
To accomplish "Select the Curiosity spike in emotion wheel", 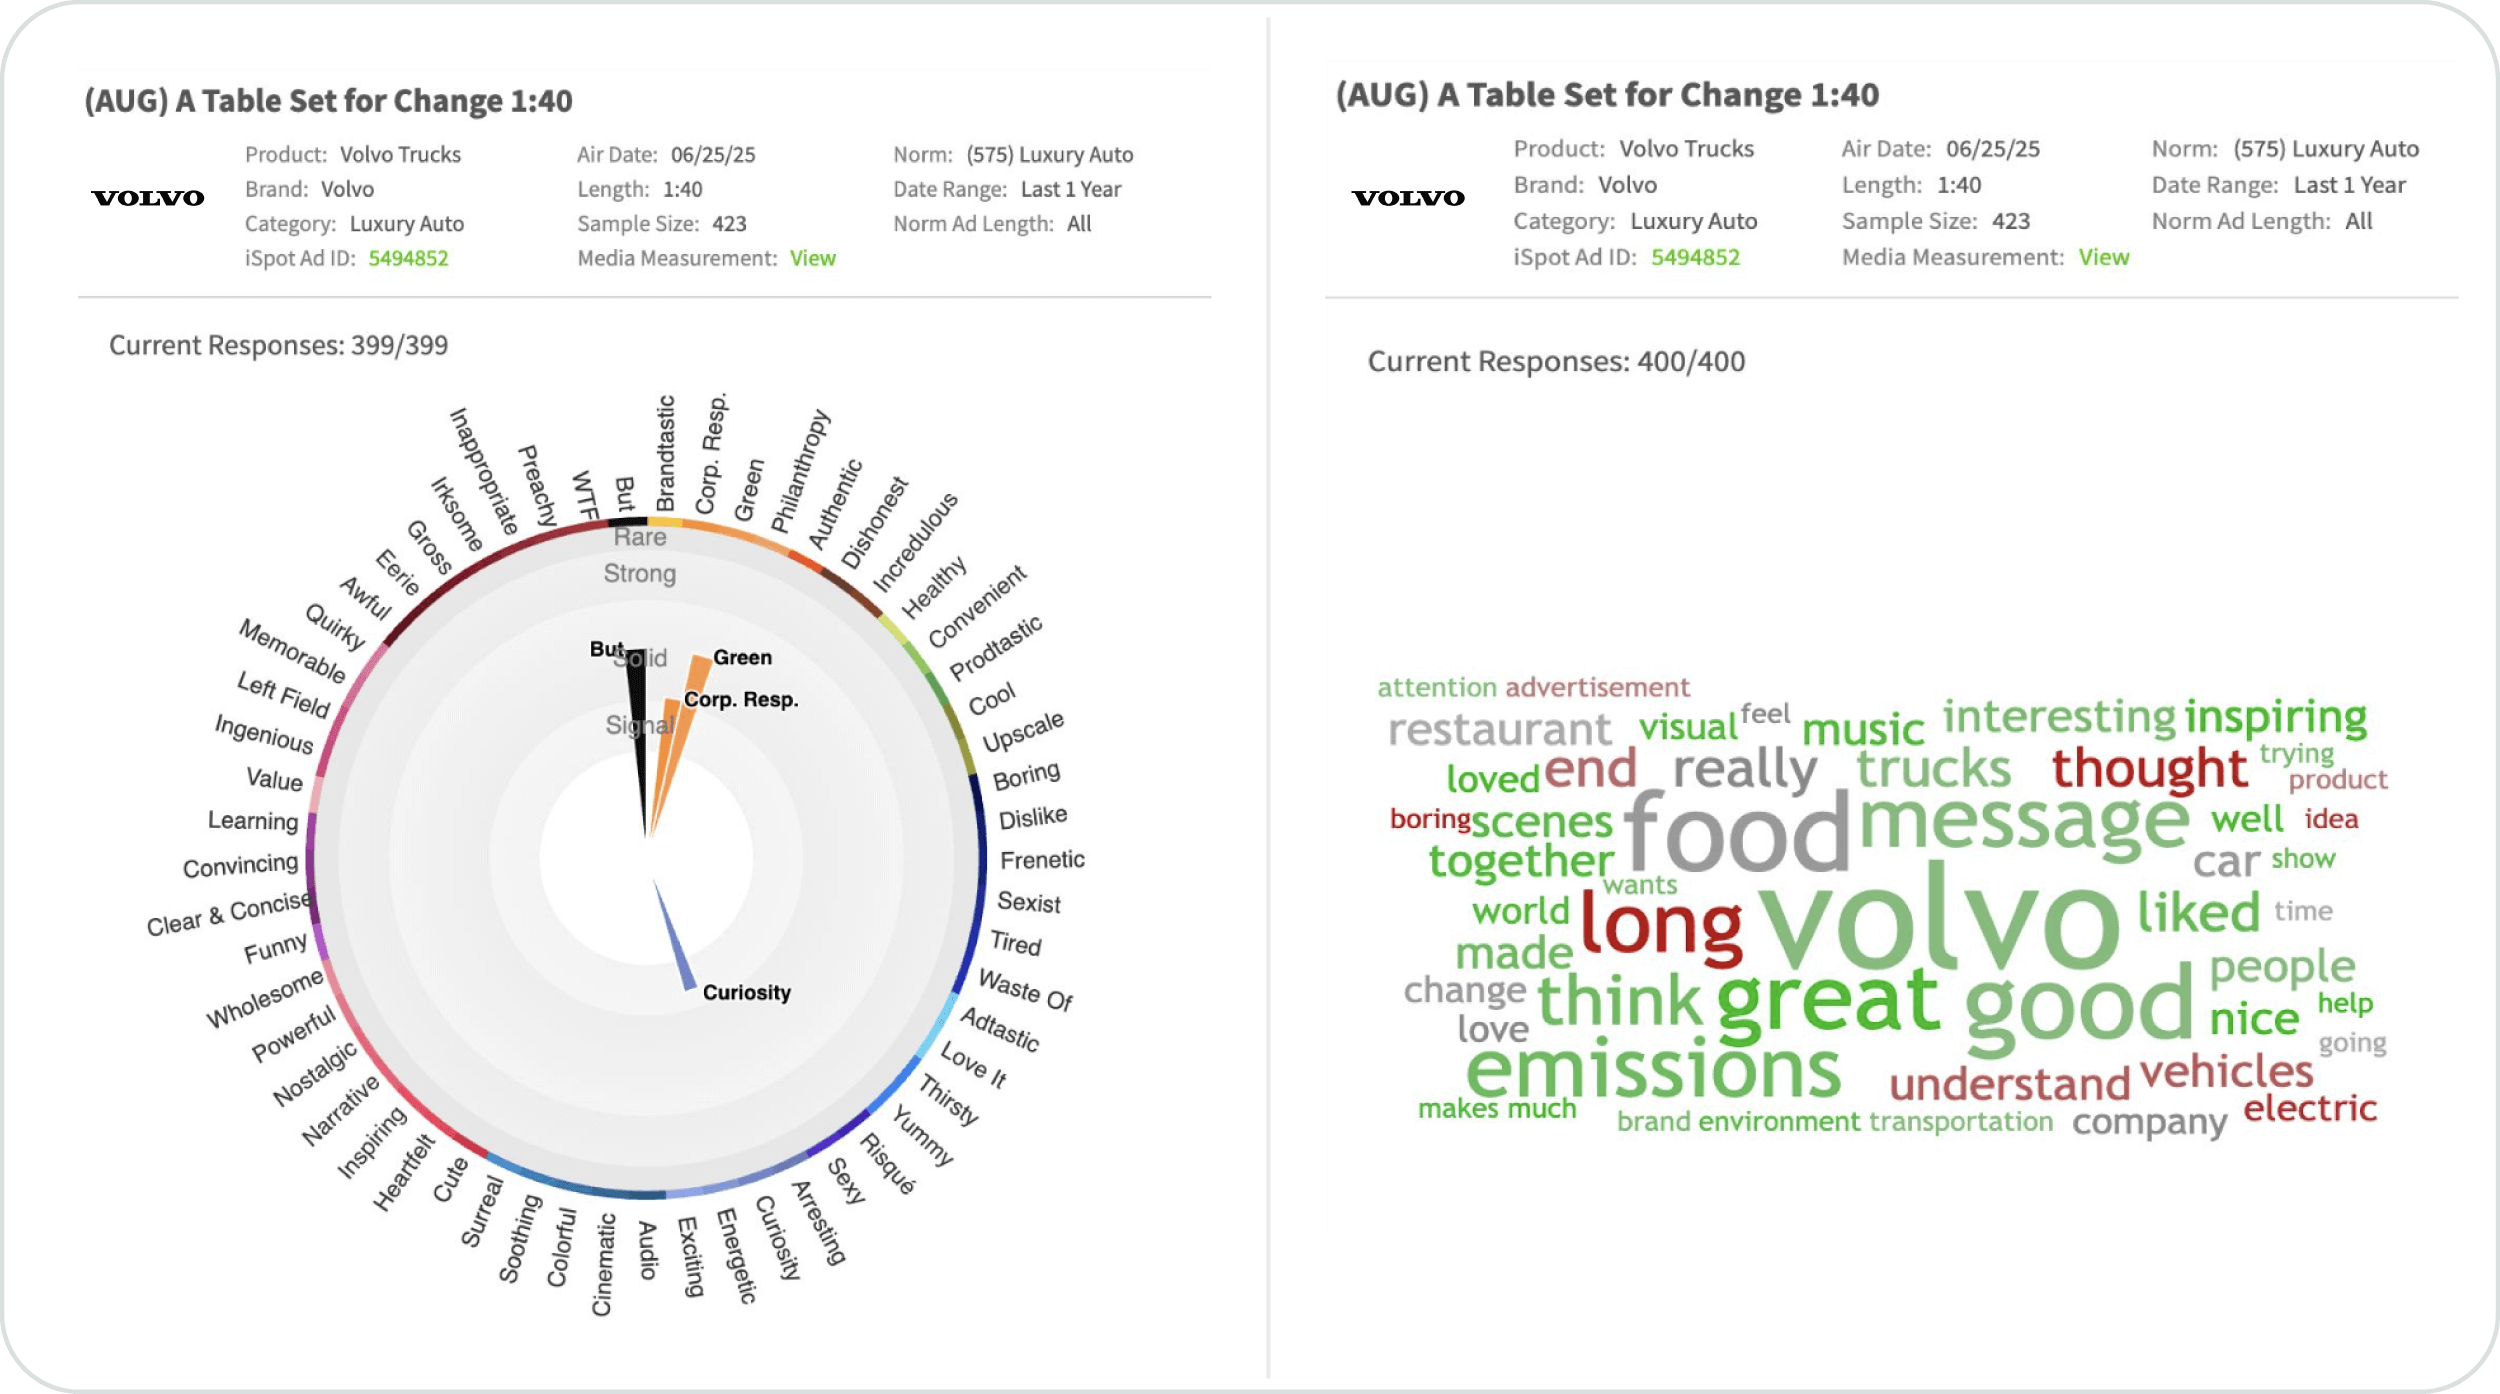I will (x=673, y=935).
